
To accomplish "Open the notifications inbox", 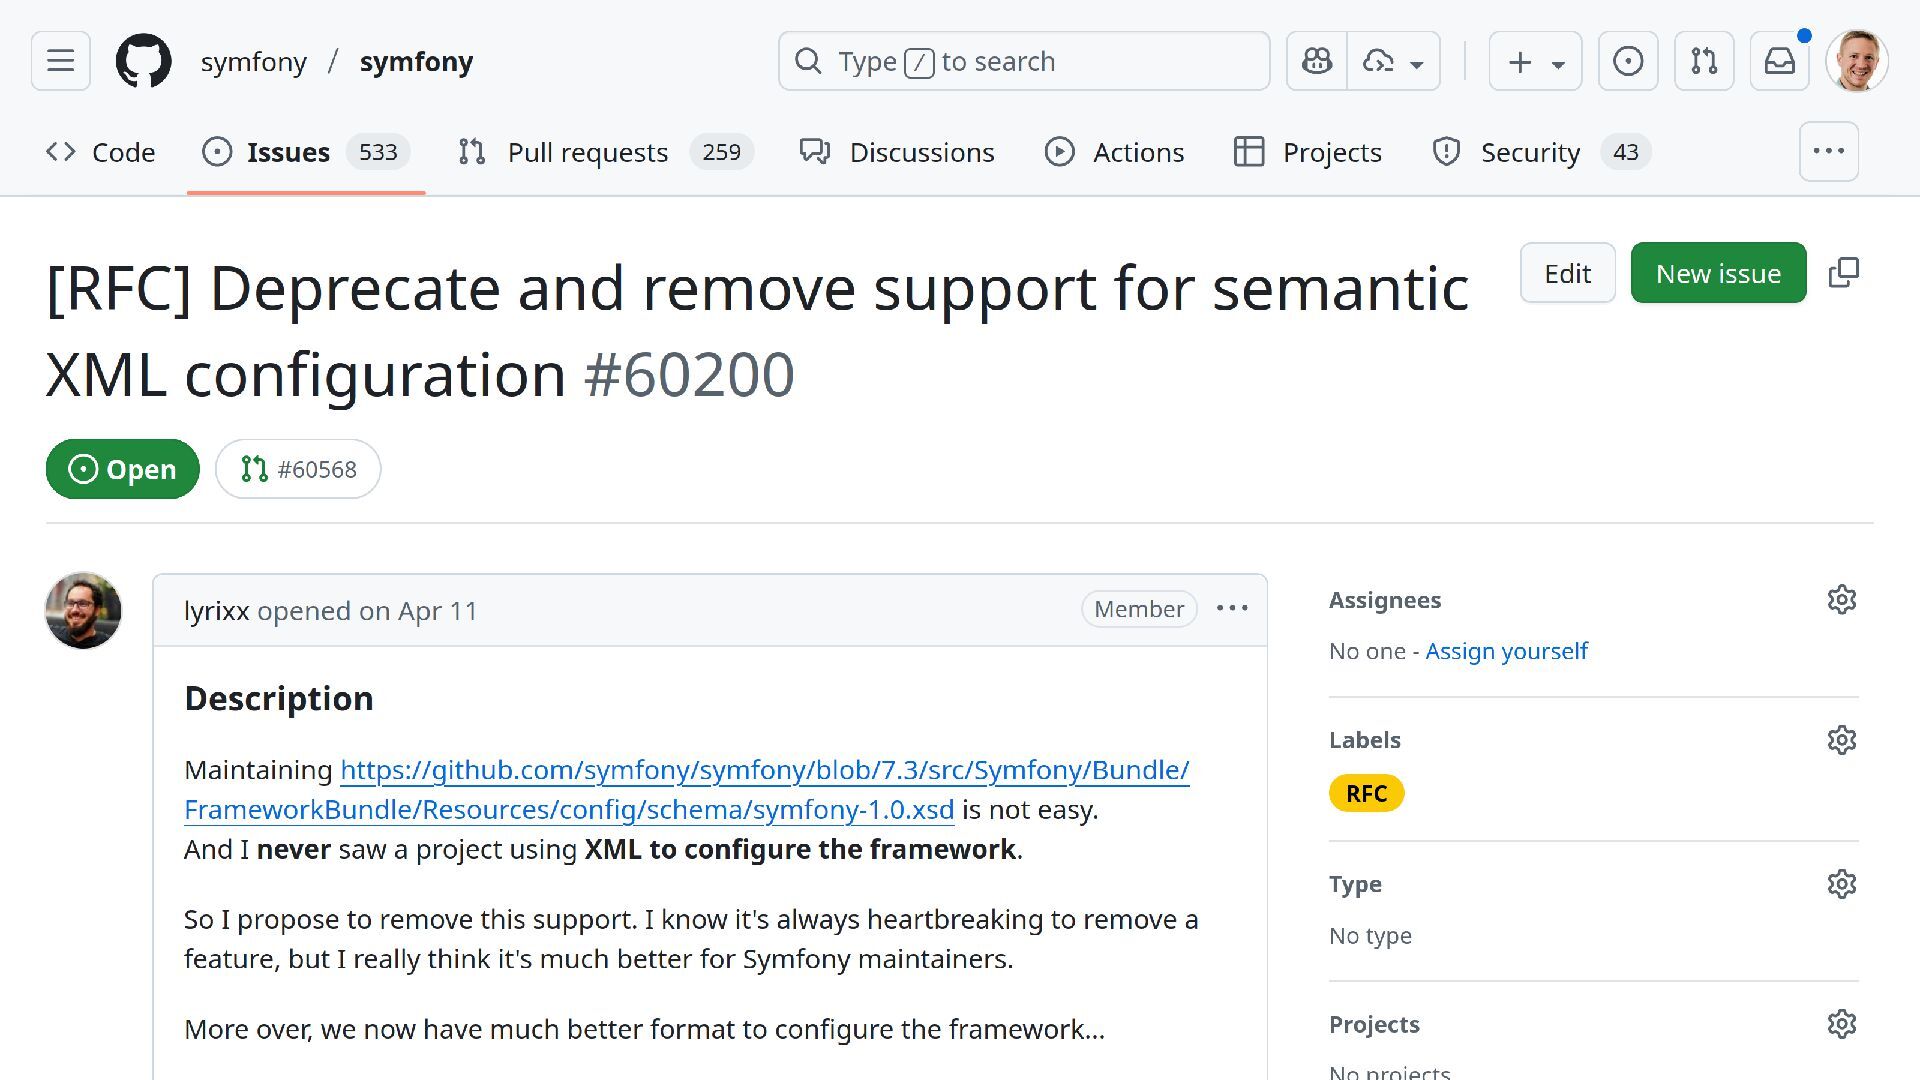I will pyautogui.click(x=1779, y=61).
